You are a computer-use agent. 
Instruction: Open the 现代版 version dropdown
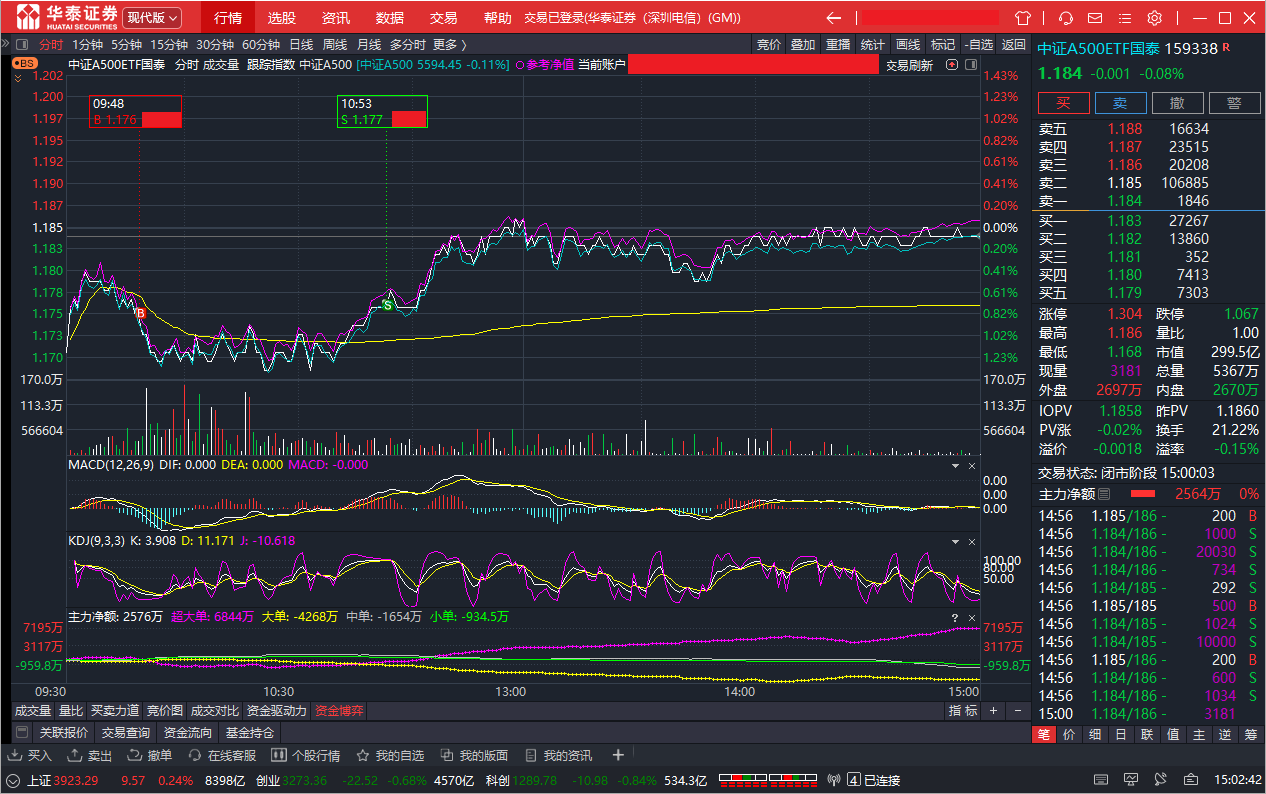tap(153, 18)
